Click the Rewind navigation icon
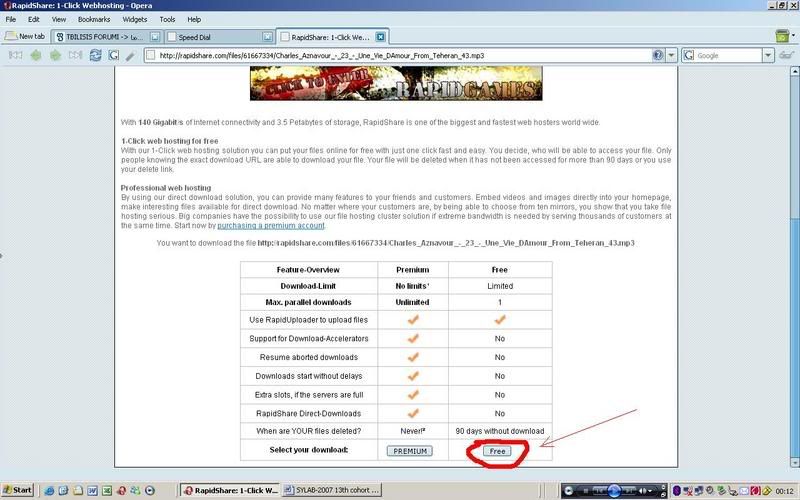 coord(15,55)
